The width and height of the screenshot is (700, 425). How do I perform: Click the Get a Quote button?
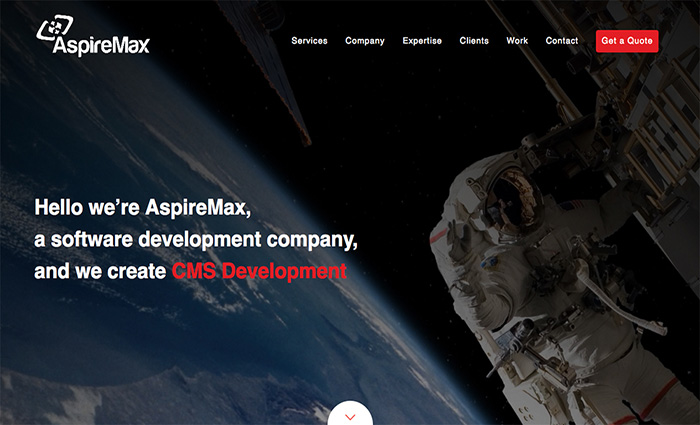tap(627, 41)
